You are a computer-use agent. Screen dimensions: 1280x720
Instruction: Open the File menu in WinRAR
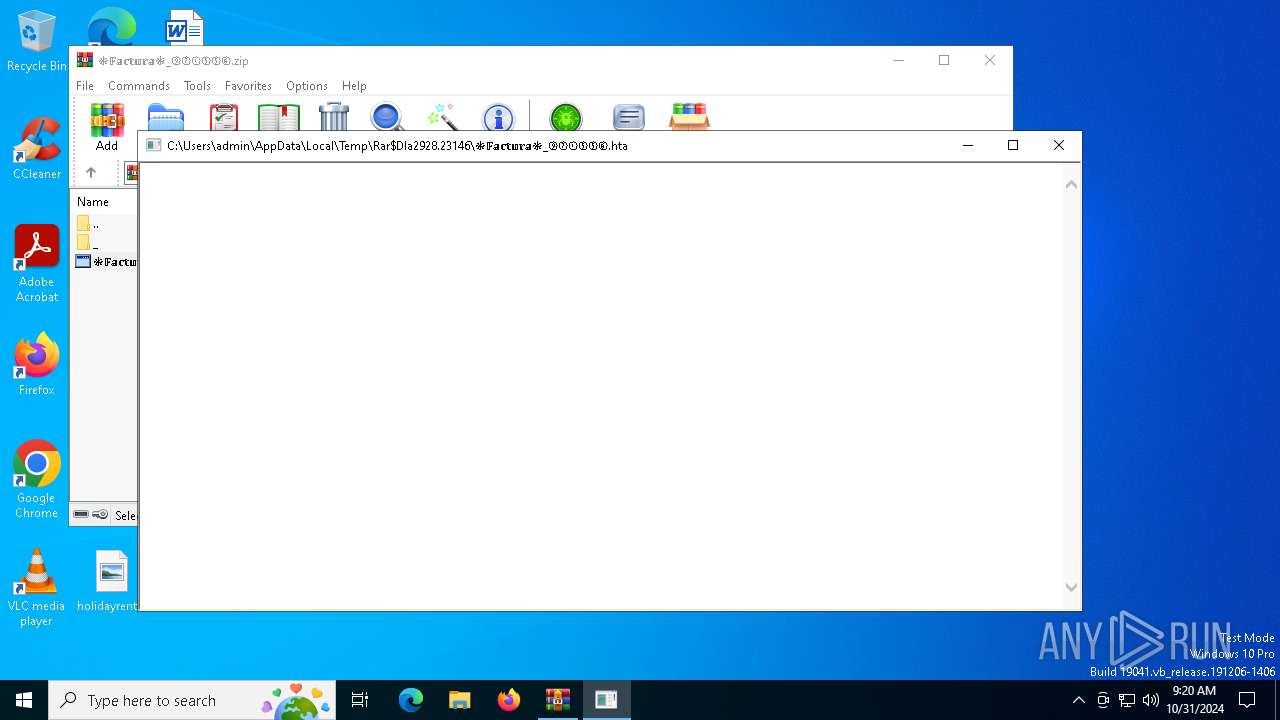(85, 86)
